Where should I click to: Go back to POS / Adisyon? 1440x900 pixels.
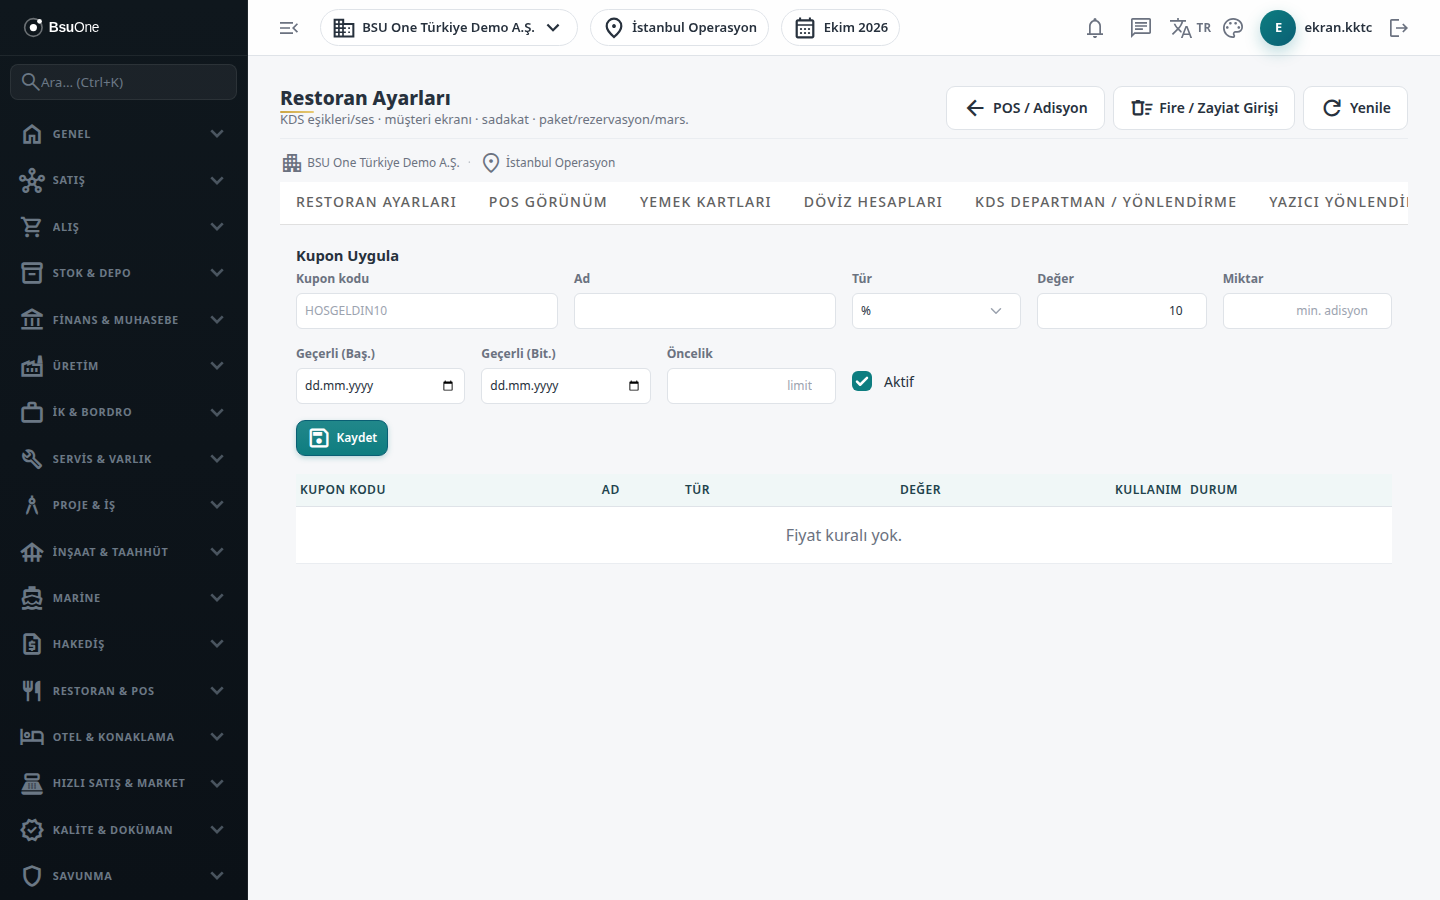pos(1025,108)
